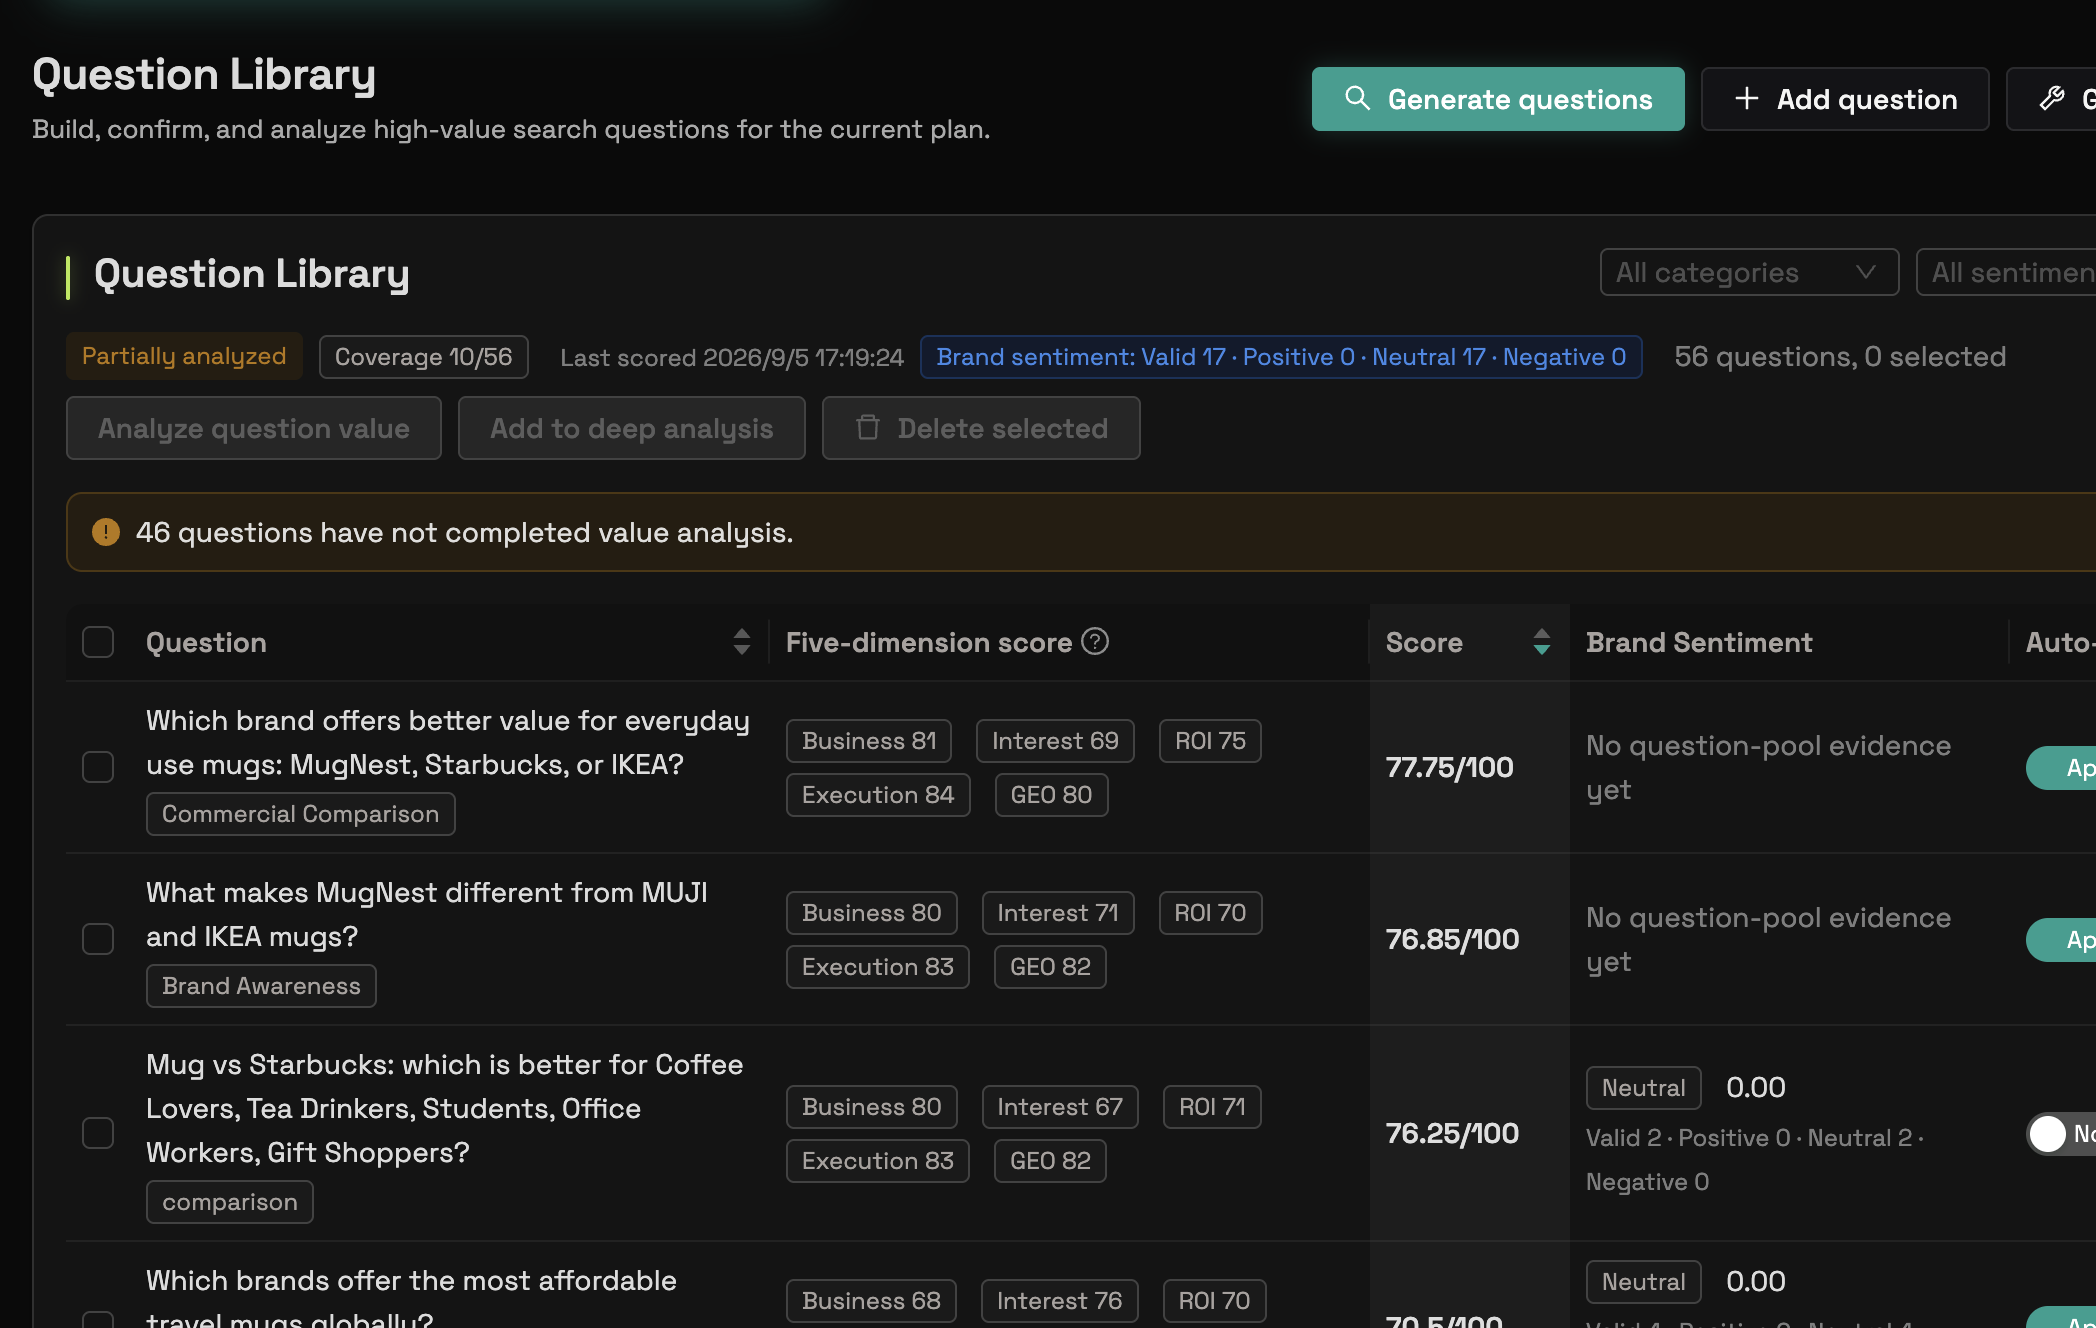Click the Coverage 10/56 badge
This screenshot has width=2096, height=1328.
(423, 357)
